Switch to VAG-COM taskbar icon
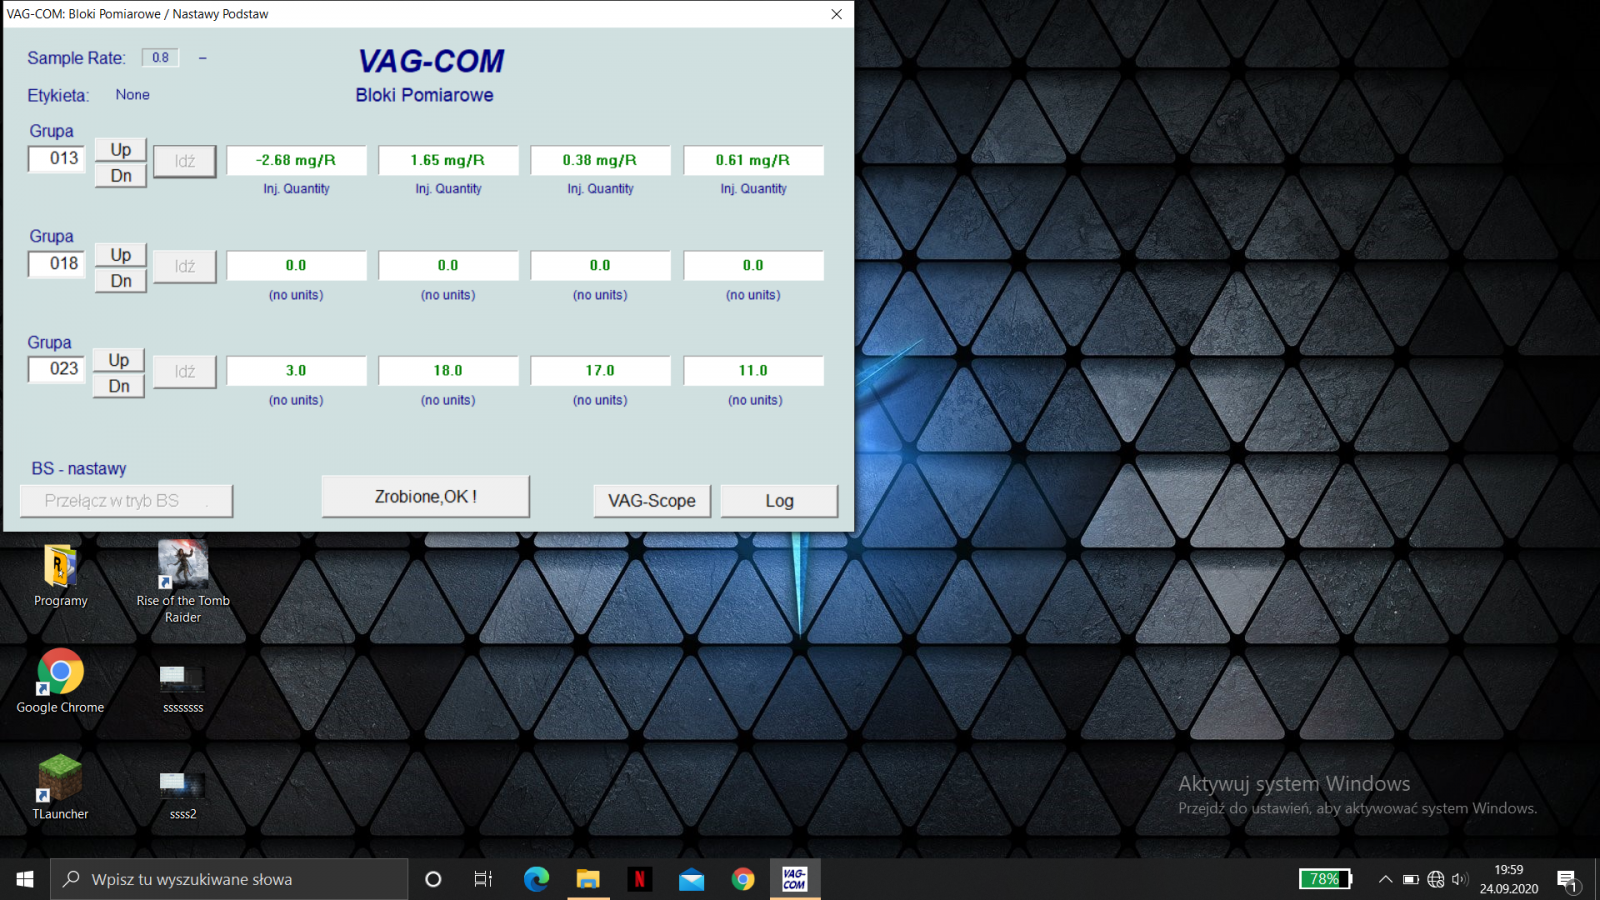The width and height of the screenshot is (1600, 900). (x=795, y=879)
